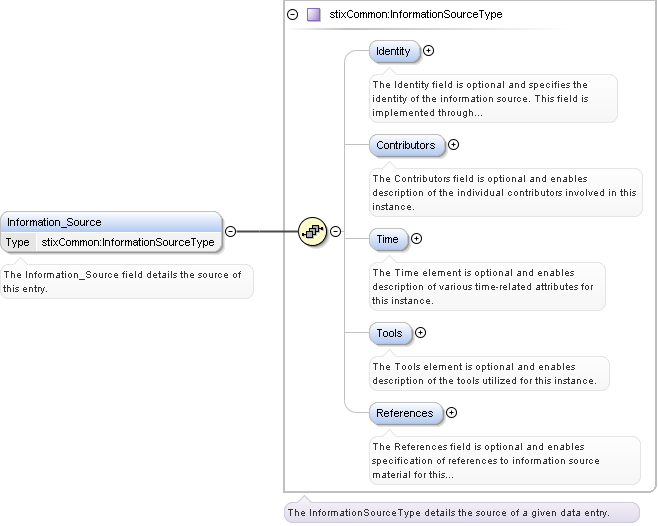Select the Identity element box
This screenshot has width=658, height=526.
tap(393, 51)
